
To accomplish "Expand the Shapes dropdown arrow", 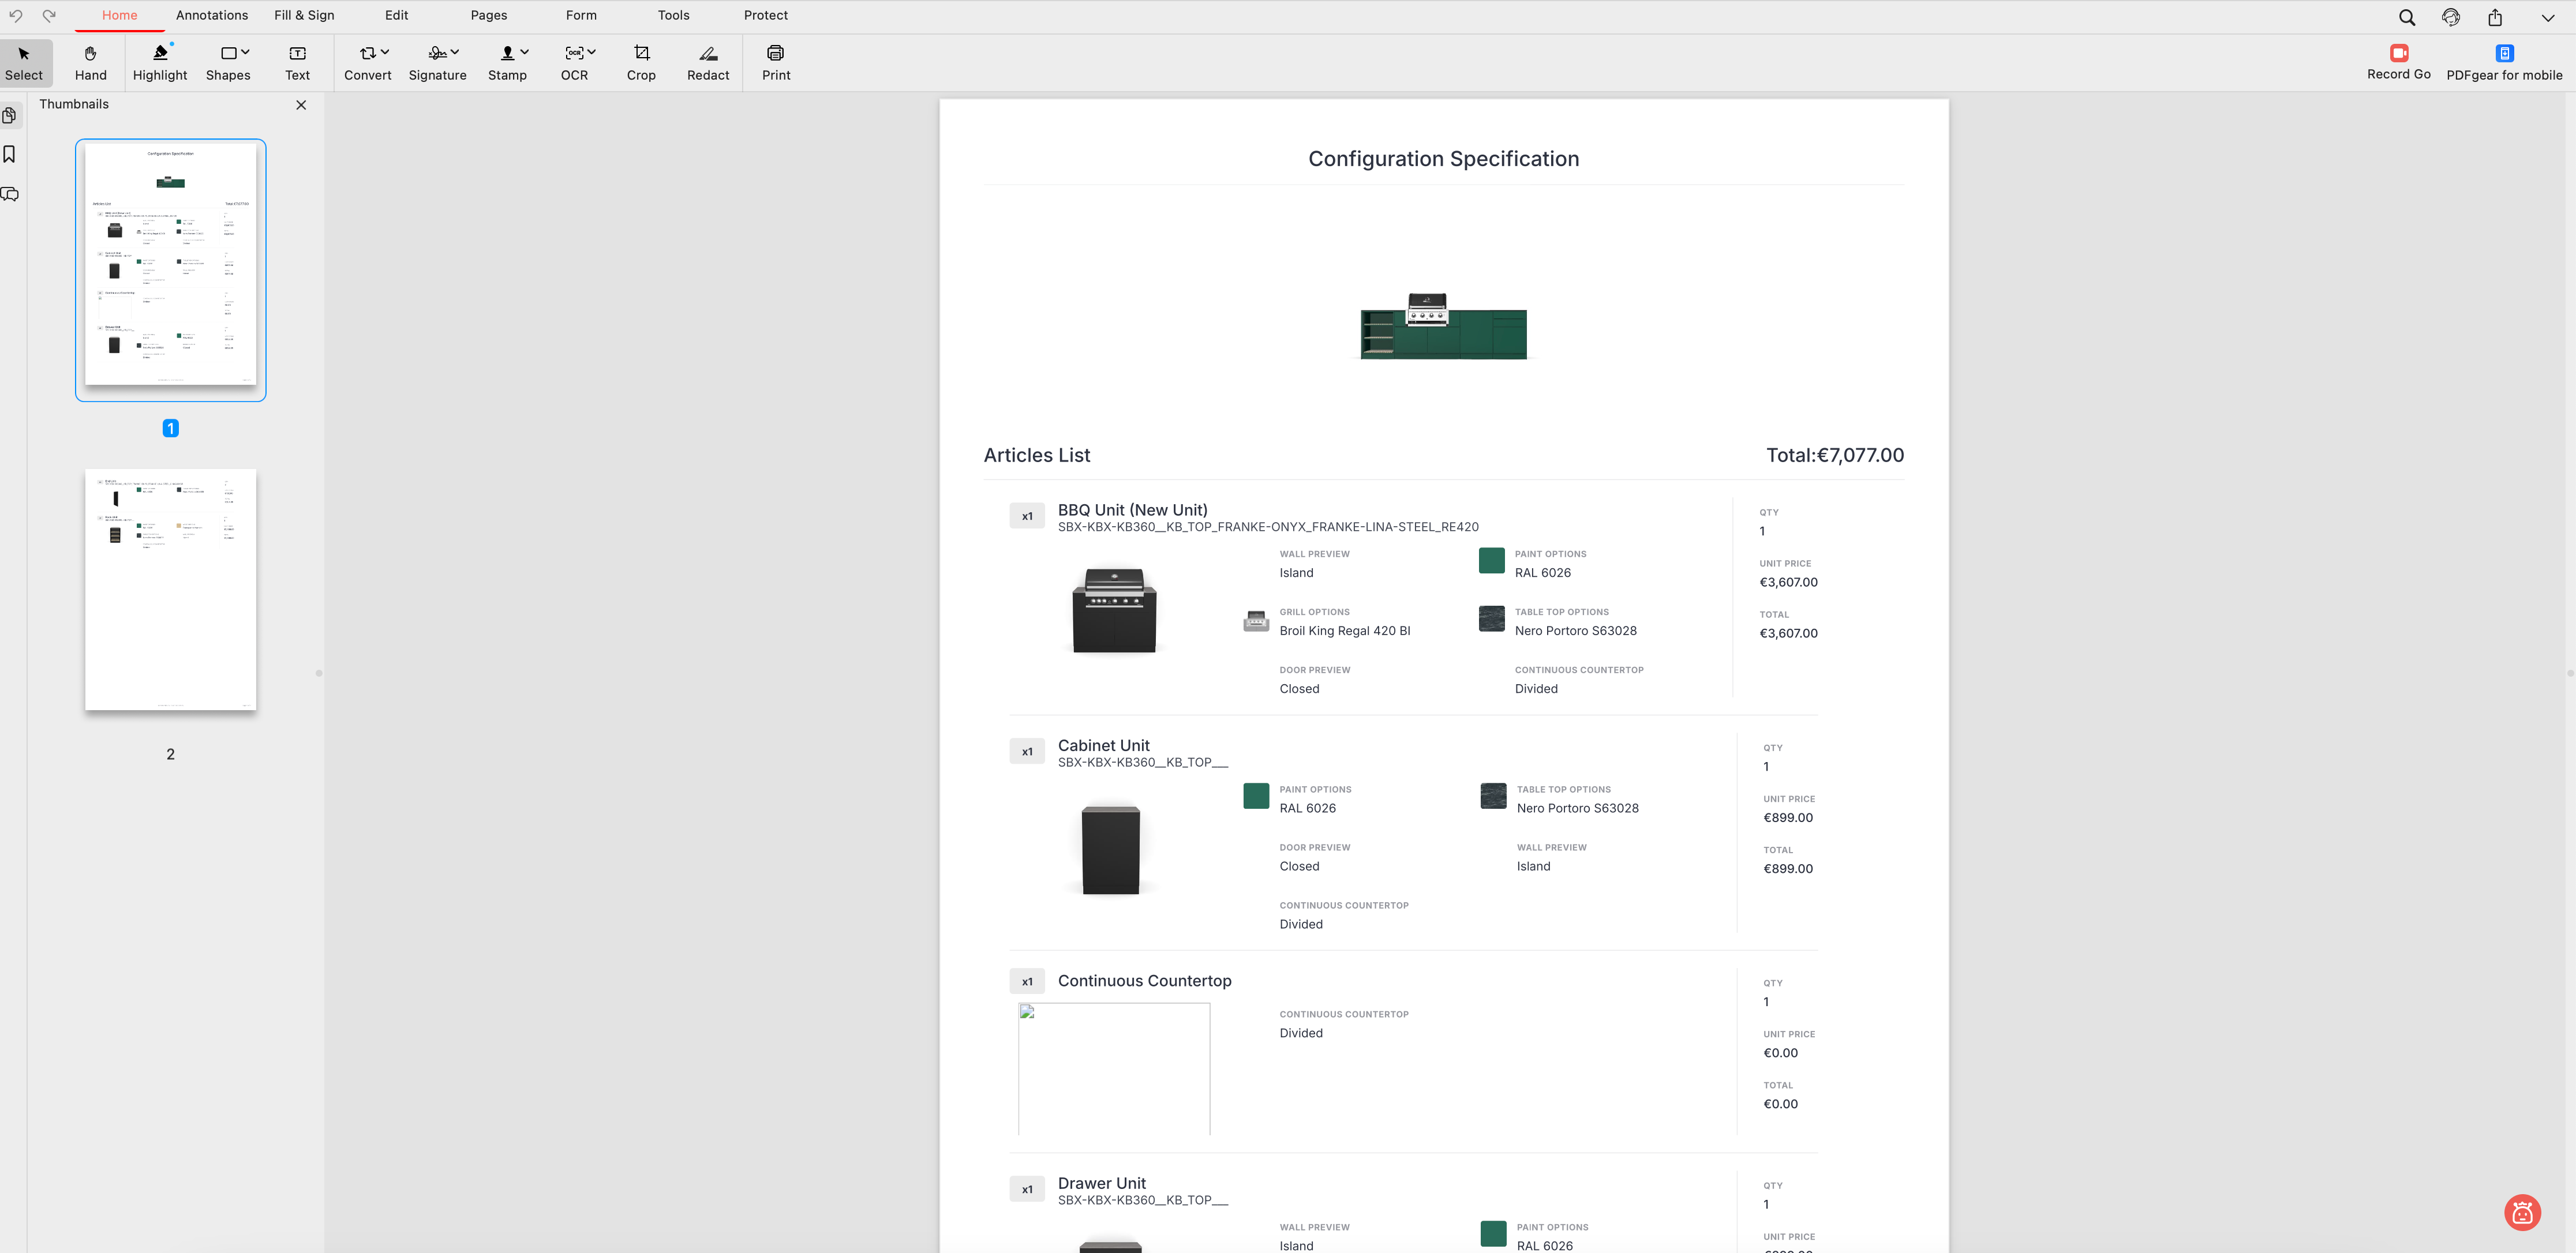I will pyautogui.click(x=245, y=52).
